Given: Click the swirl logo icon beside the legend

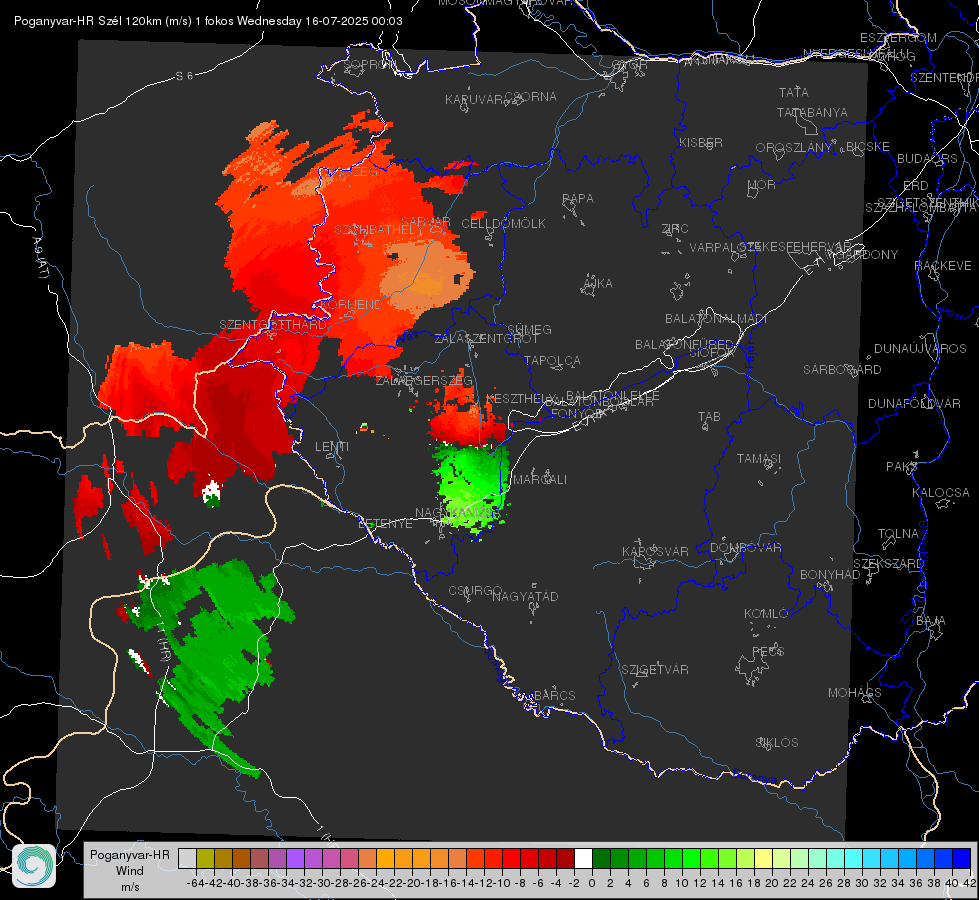Looking at the screenshot, I should (34, 866).
